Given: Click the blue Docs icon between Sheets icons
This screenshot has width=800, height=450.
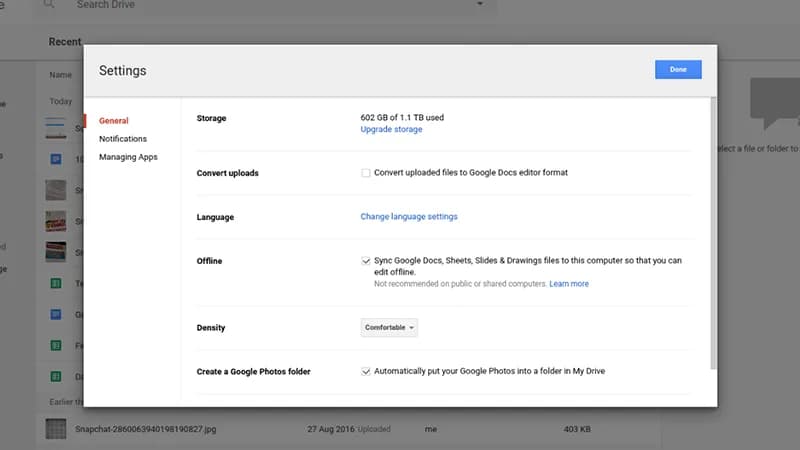Looking at the screenshot, I should click(x=56, y=315).
